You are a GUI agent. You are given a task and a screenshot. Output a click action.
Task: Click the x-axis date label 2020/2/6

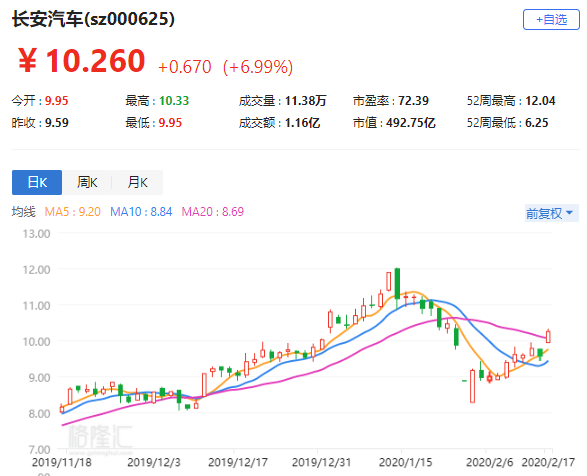[x=490, y=462]
